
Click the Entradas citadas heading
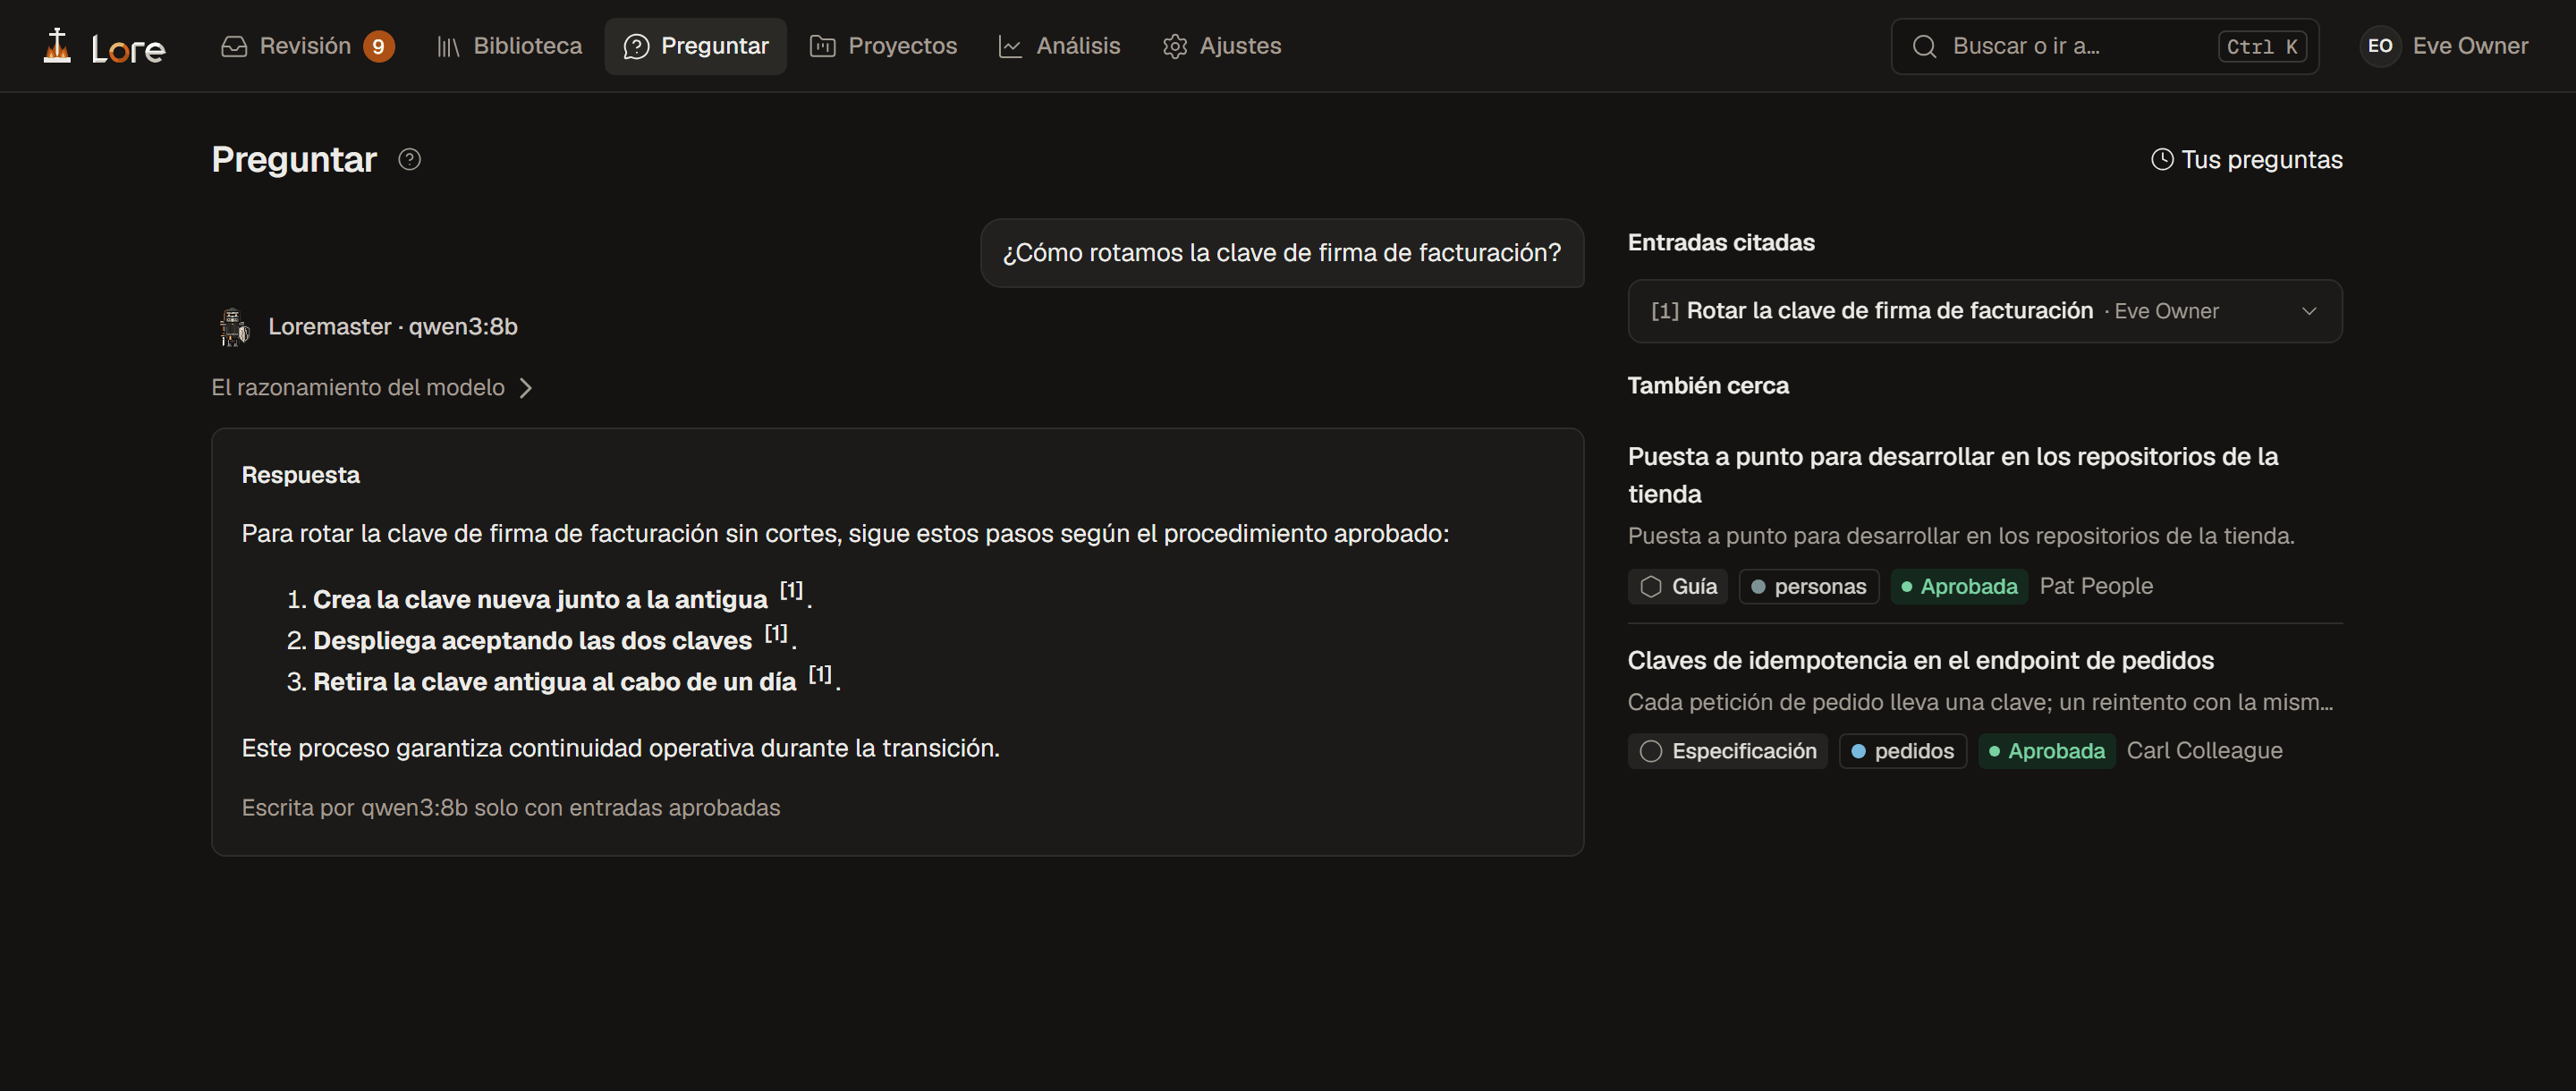pyautogui.click(x=1721, y=242)
